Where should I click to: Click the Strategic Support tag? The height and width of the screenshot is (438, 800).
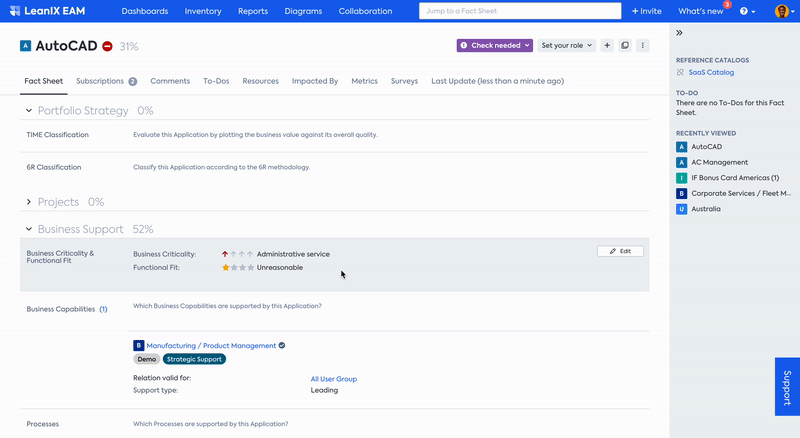[x=194, y=359]
